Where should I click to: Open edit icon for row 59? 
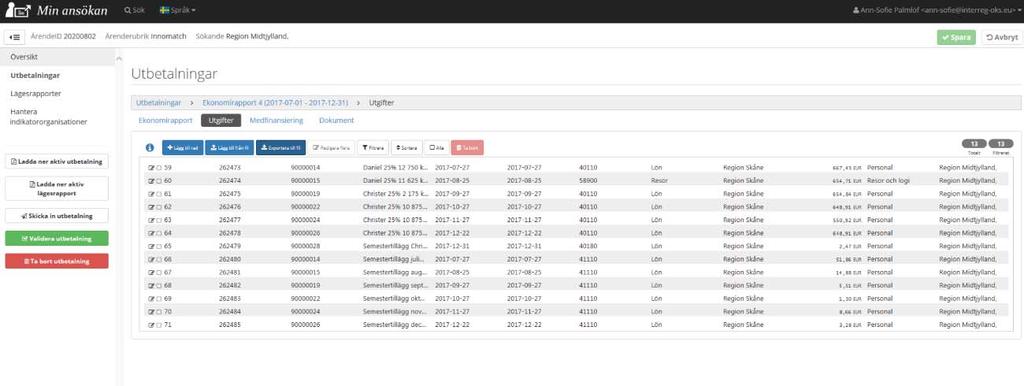click(152, 168)
